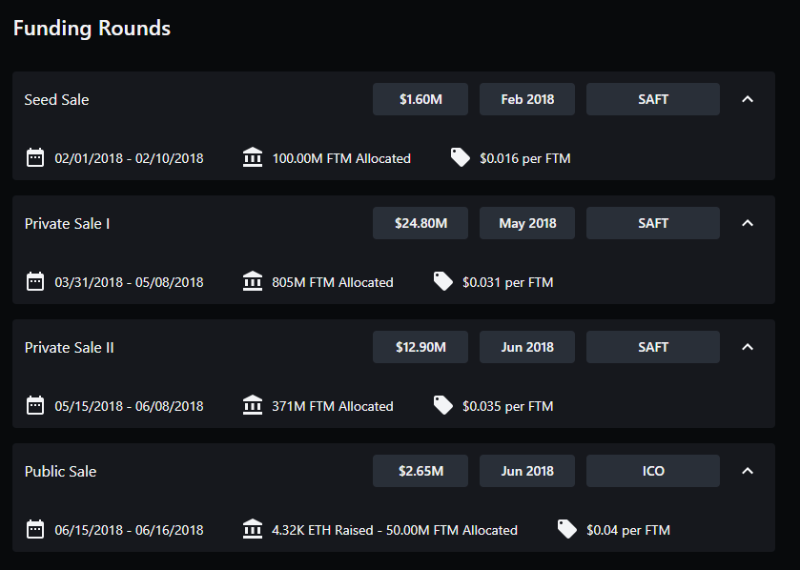Screen dimensions: 800x570
Task: Click the Feb 2018 date badge
Action: click(x=527, y=99)
